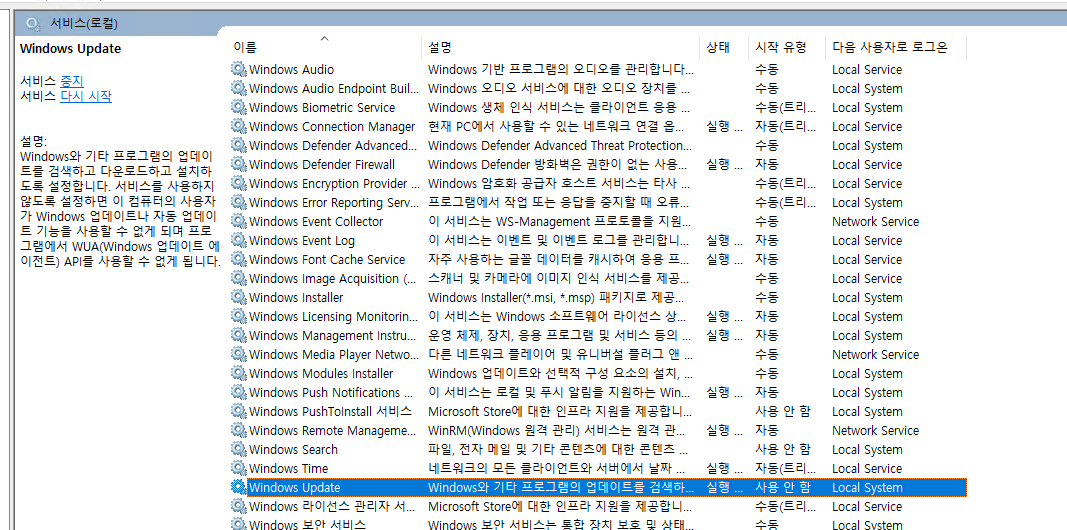Click the gear icon of Windows Modules Installer

(238, 373)
